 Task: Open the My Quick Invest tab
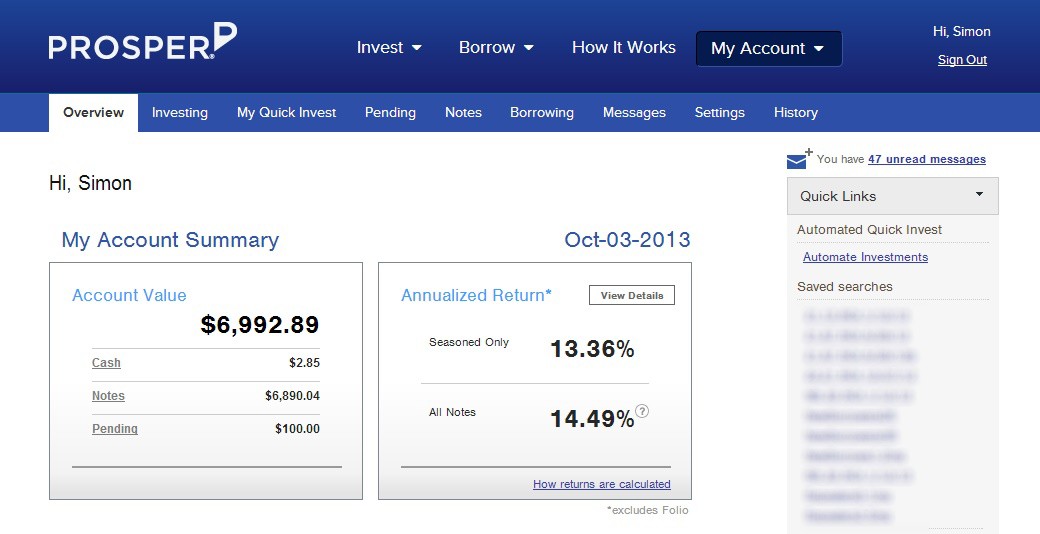(x=286, y=113)
